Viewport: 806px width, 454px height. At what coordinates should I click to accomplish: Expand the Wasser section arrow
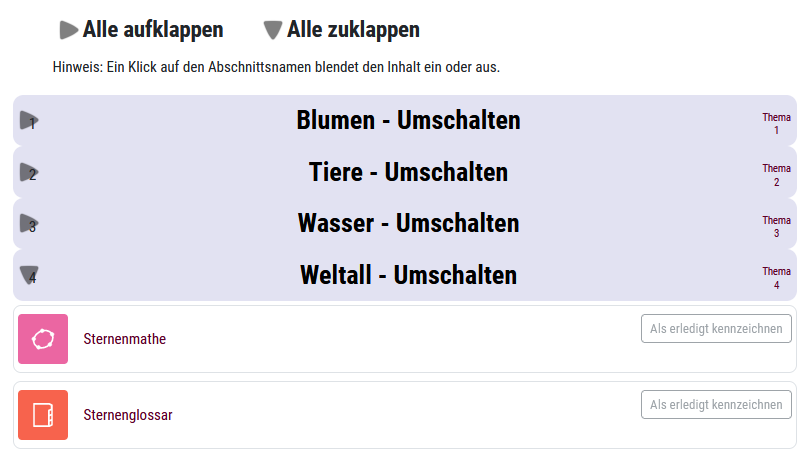point(29,224)
